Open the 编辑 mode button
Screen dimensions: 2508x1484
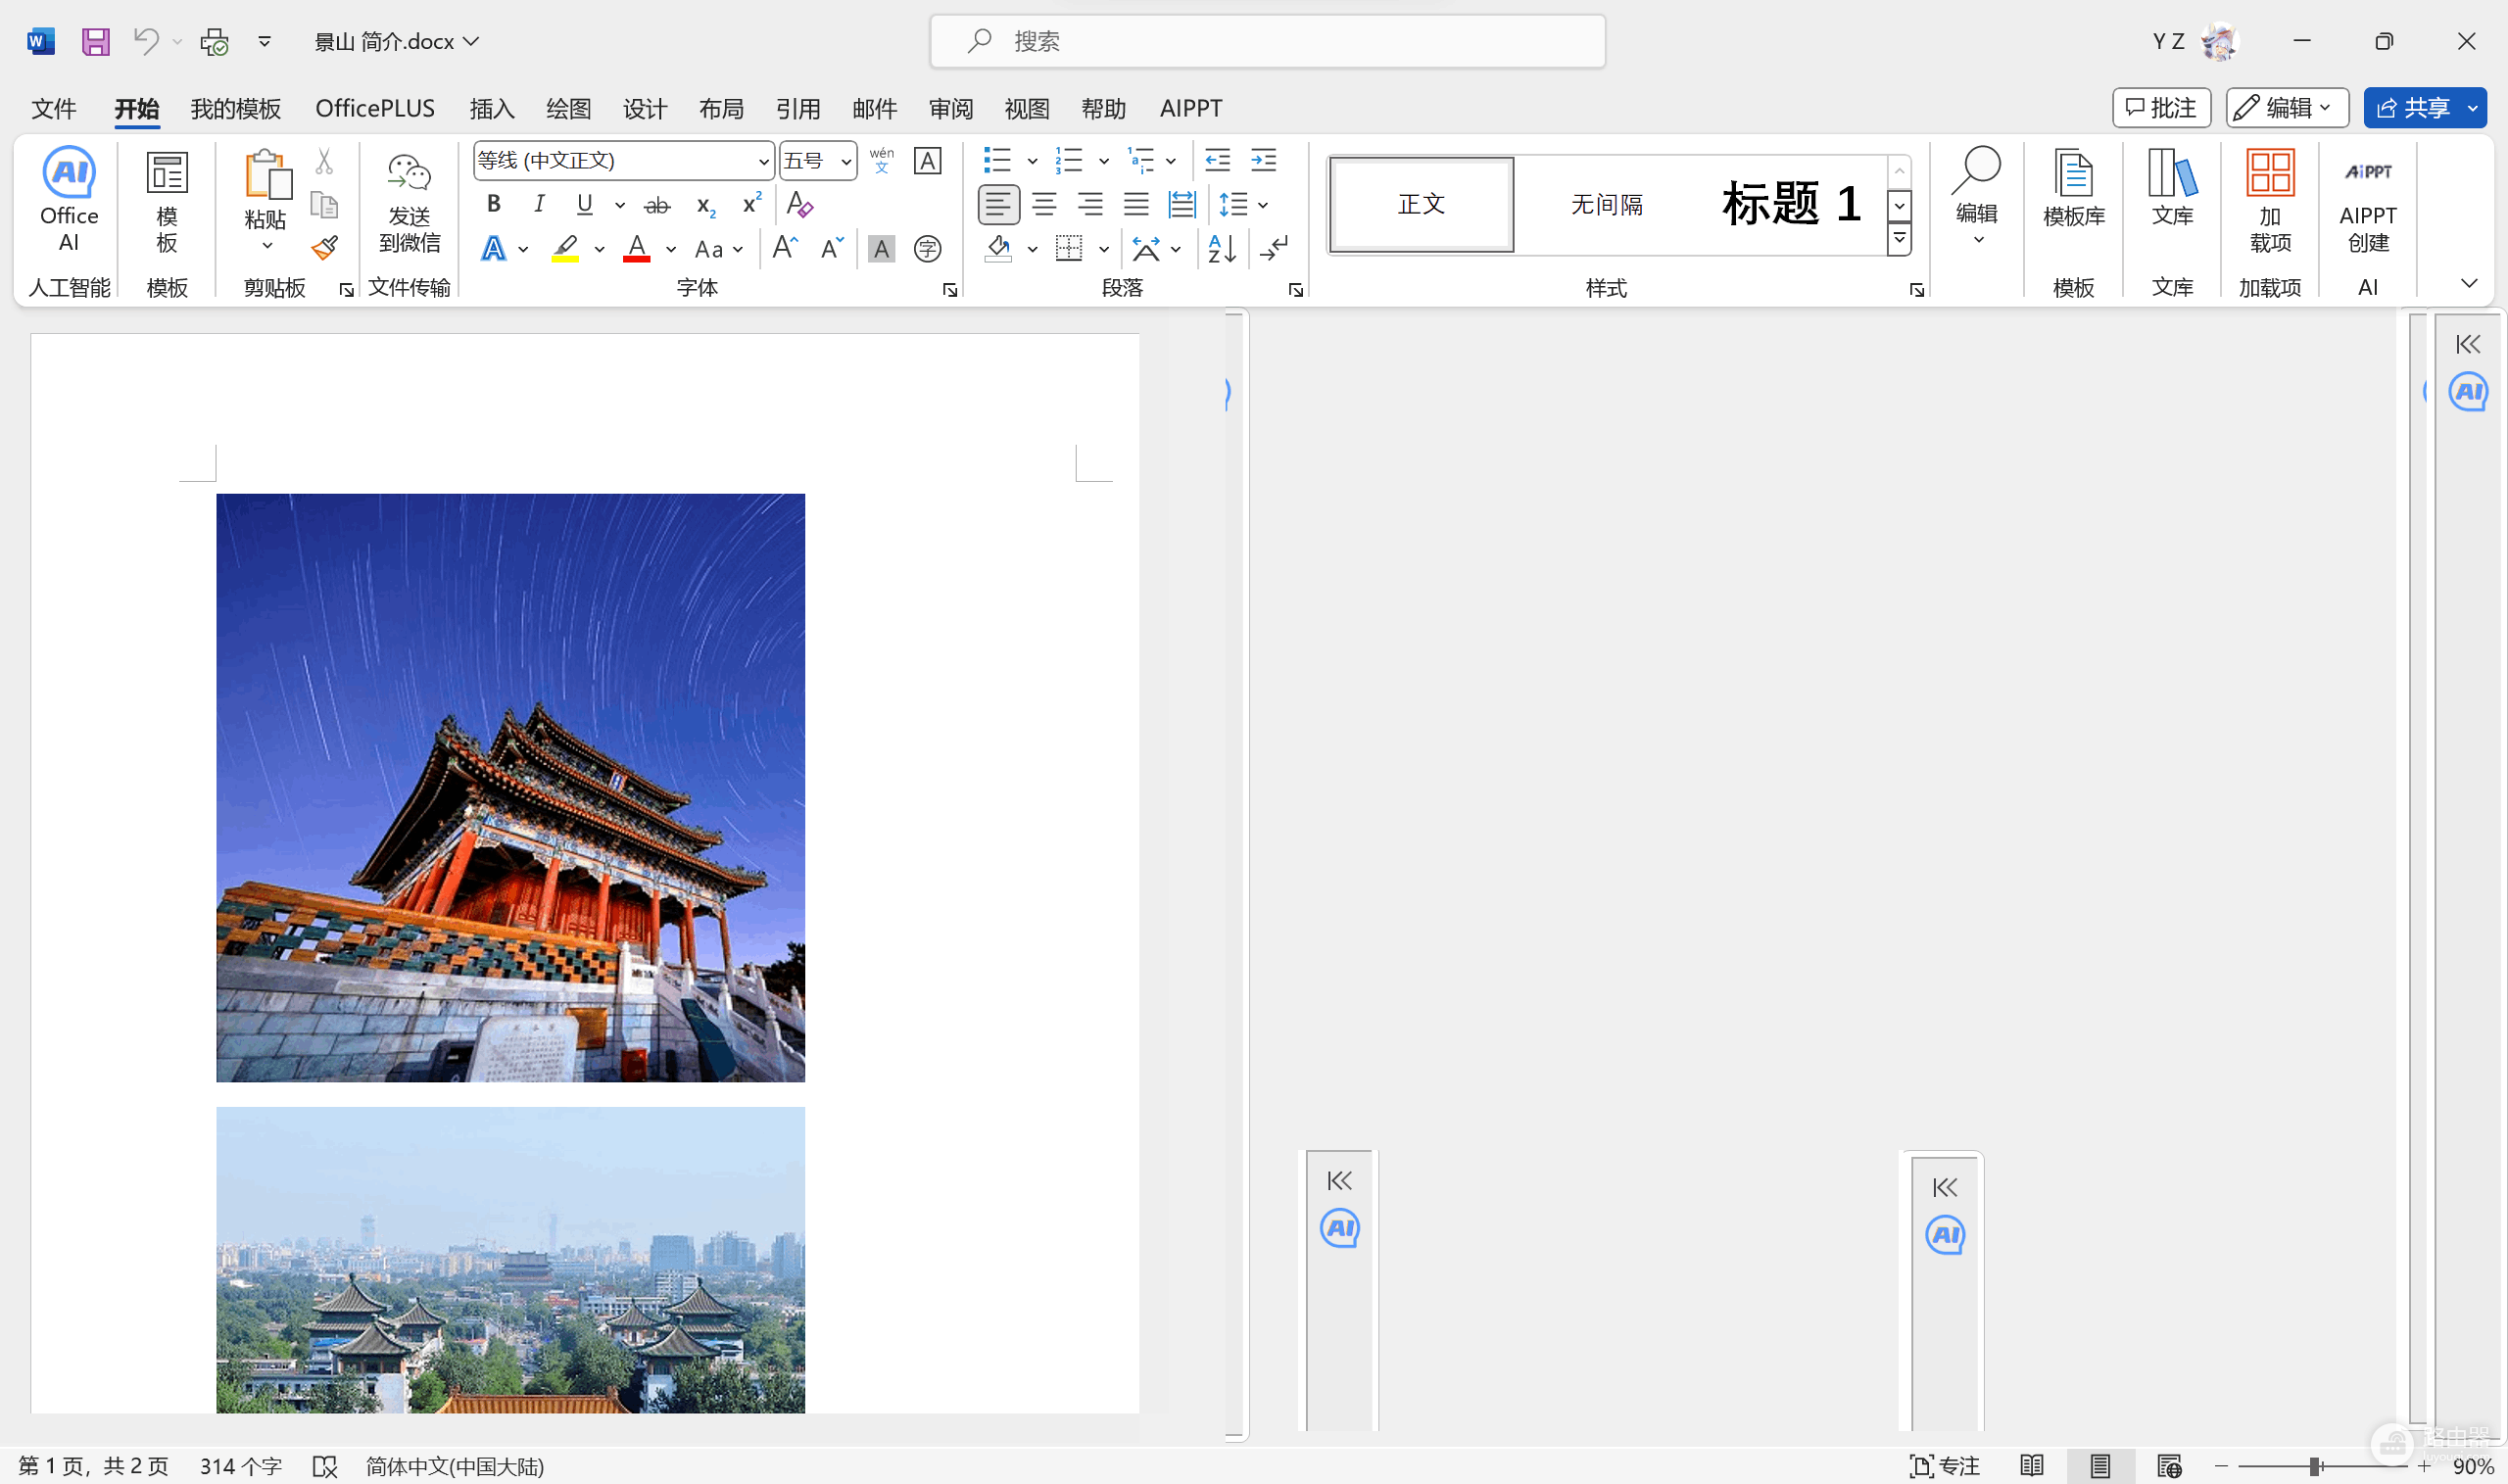[2287, 108]
